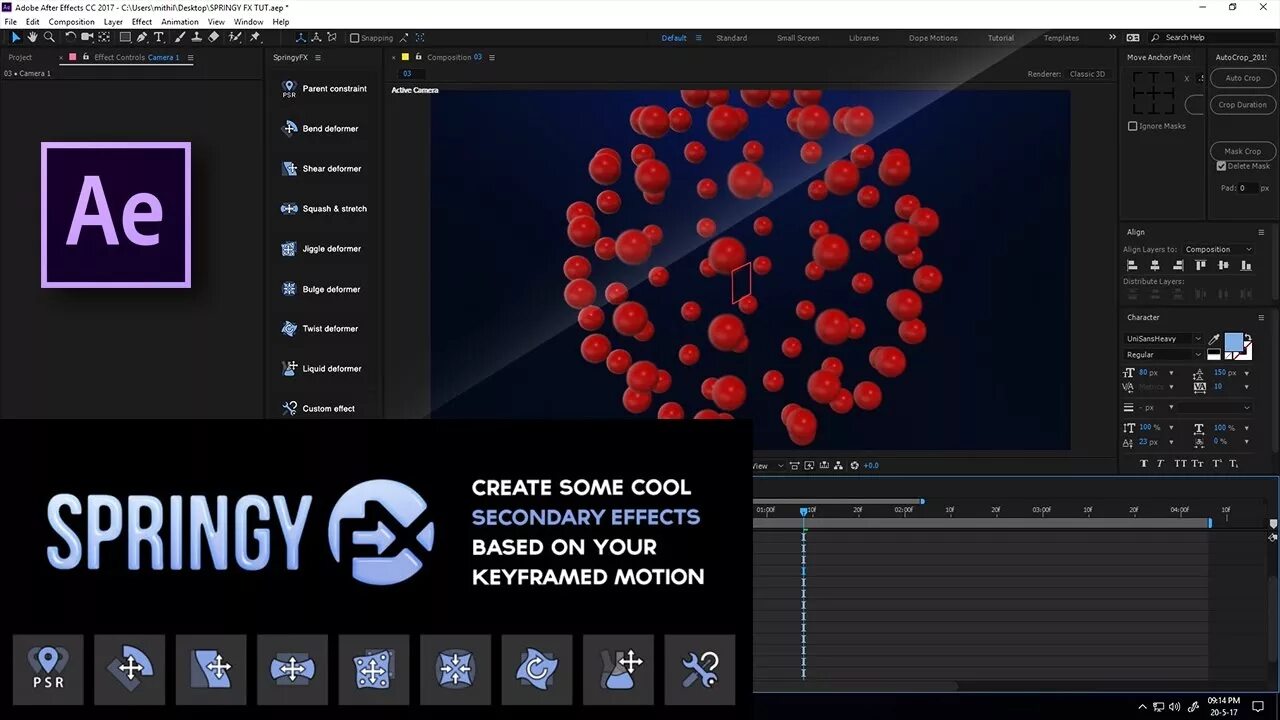Open the Layer menu
This screenshot has height=720, width=1280.
[113, 21]
